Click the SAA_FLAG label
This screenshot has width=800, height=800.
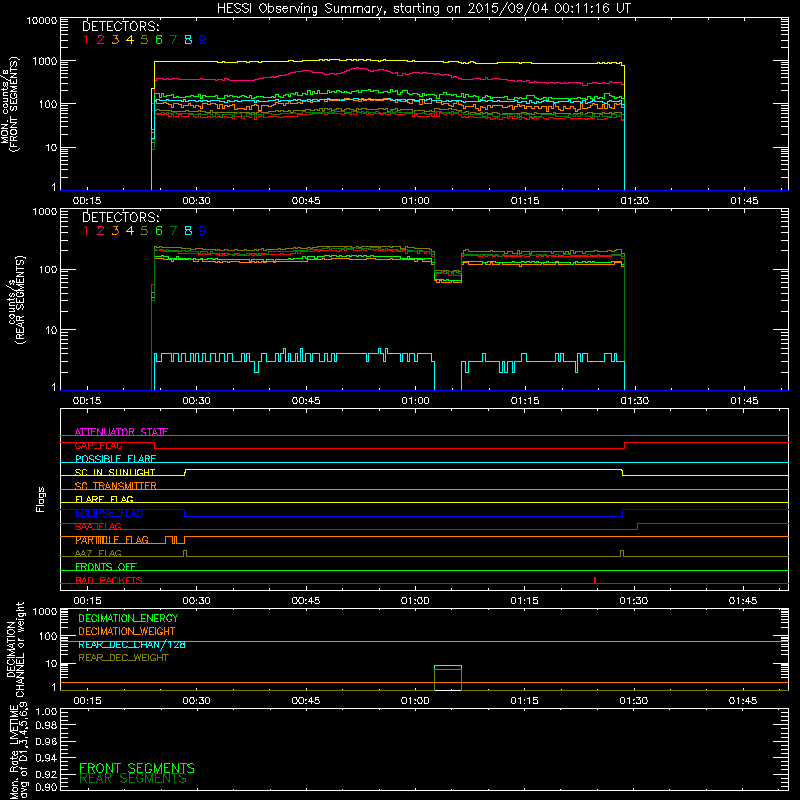click(98, 527)
